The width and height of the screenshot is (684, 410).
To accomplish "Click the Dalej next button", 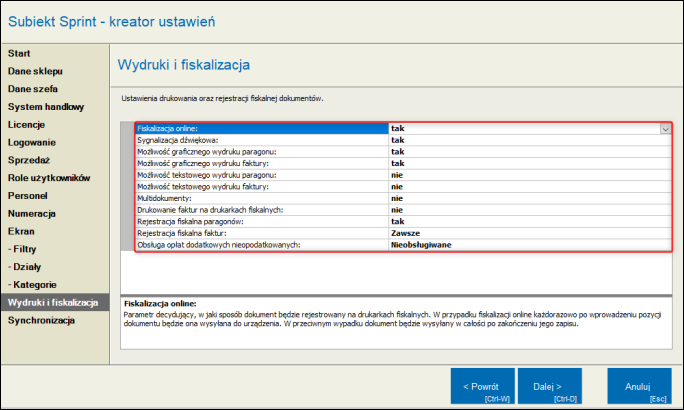I will click(549, 386).
